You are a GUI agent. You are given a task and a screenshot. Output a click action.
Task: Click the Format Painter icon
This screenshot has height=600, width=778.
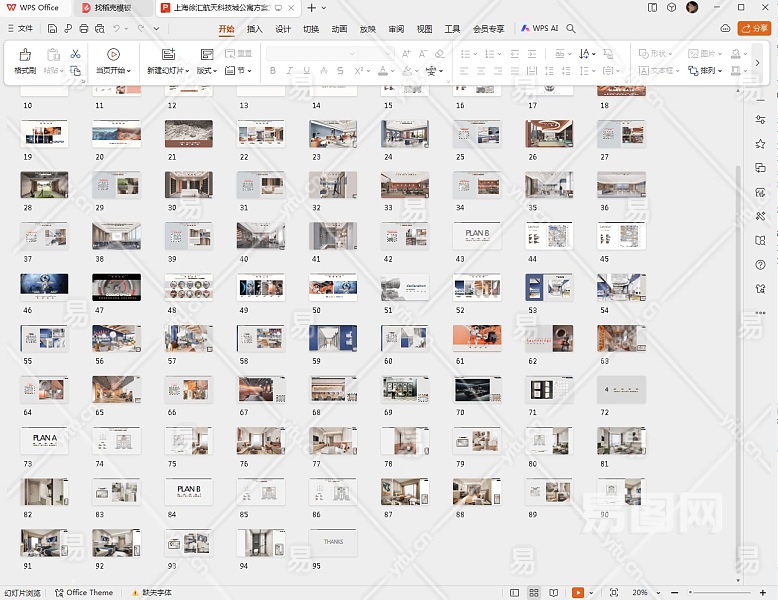click(24, 54)
